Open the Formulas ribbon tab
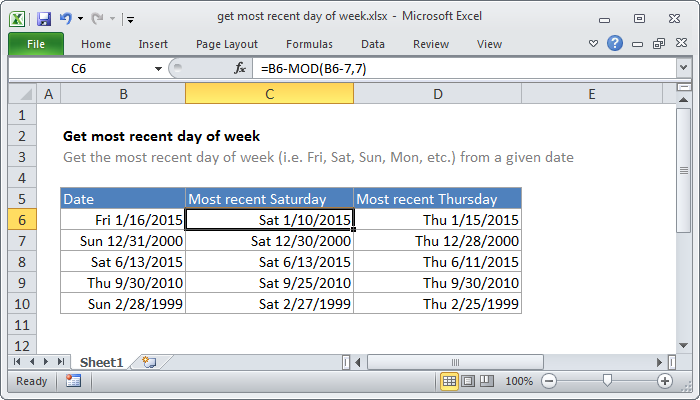Screen dimensions: 700x400 [309, 44]
